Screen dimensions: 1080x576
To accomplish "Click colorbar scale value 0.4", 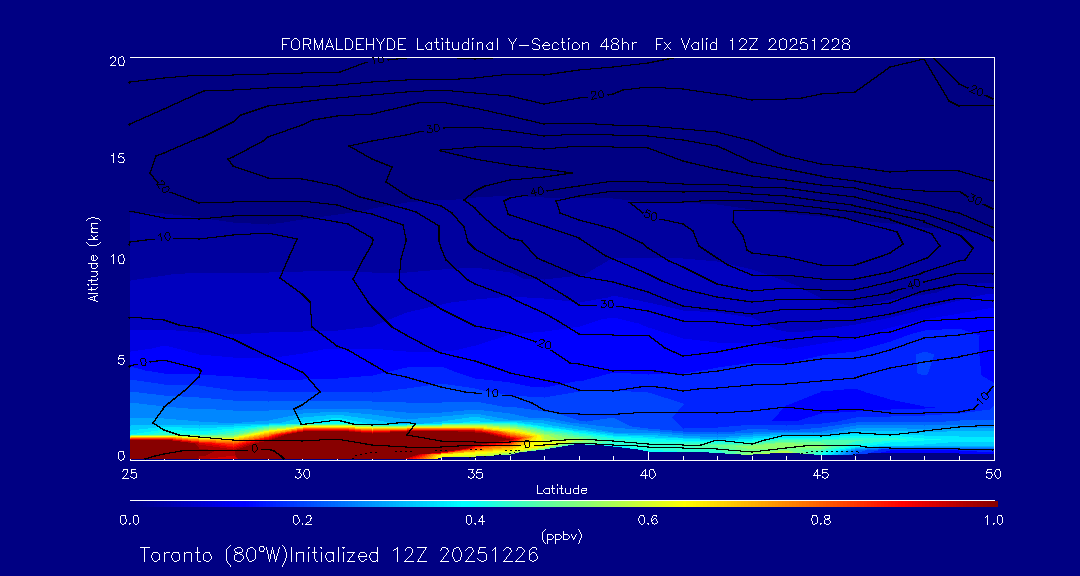I will [475, 521].
